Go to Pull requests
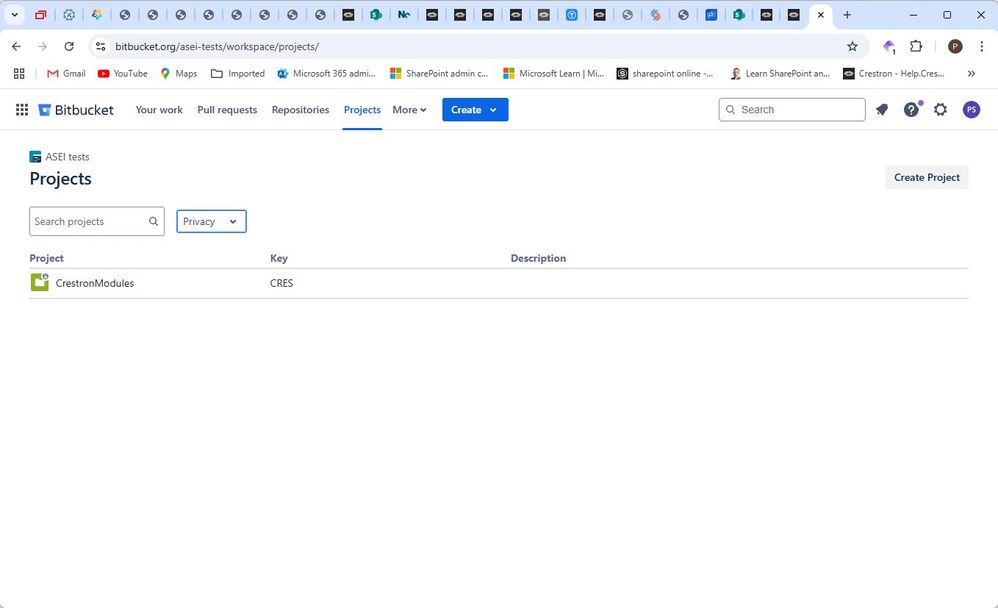This screenshot has width=998, height=608. [x=227, y=110]
